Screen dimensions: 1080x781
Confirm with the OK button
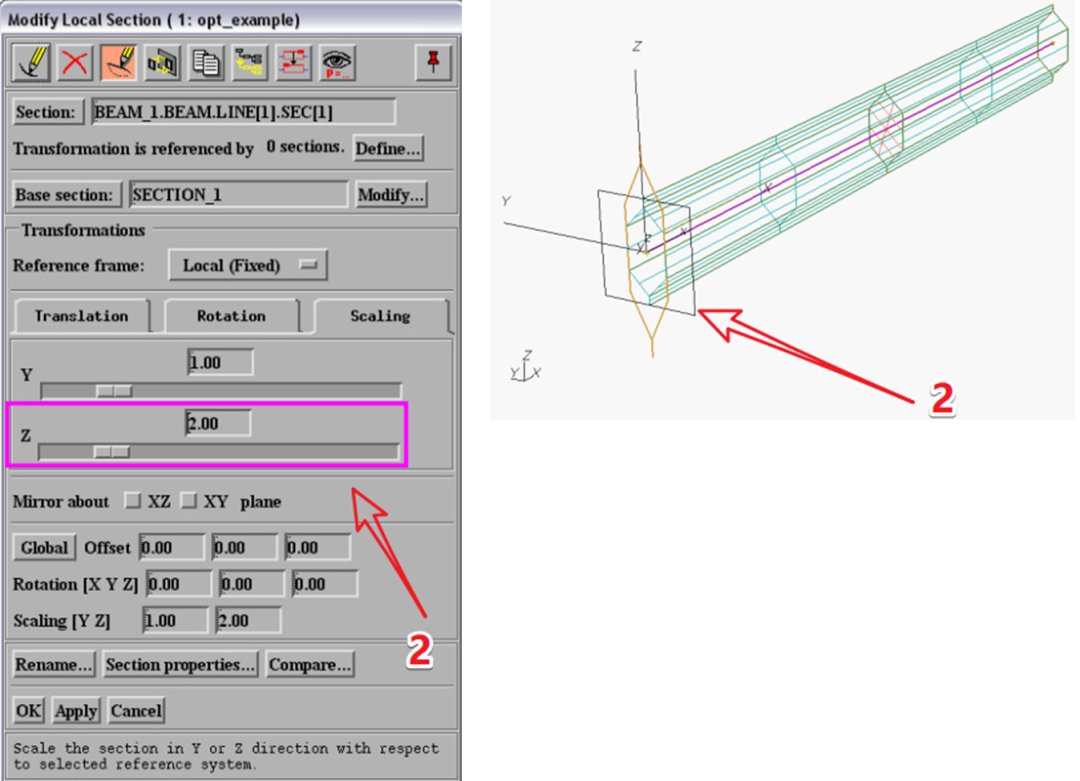(x=28, y=710)
